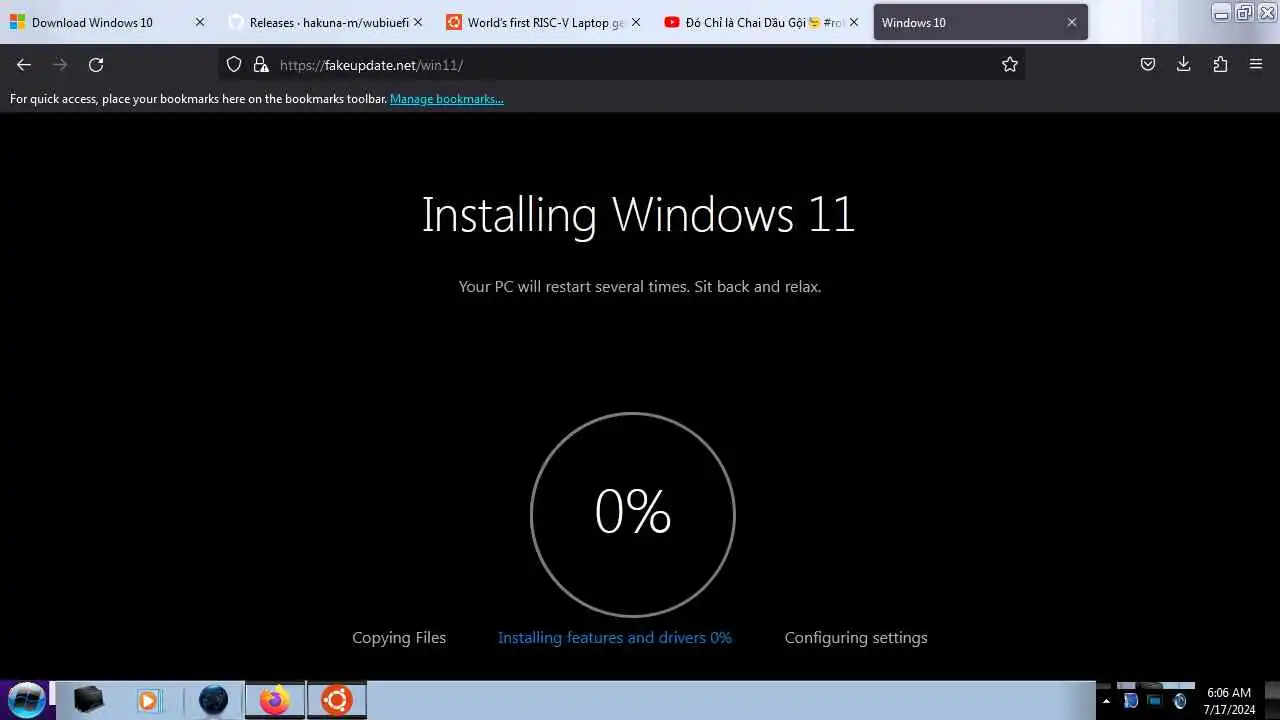Click the forward navigation arrow

pyautogui.click(x=60, y=64)
